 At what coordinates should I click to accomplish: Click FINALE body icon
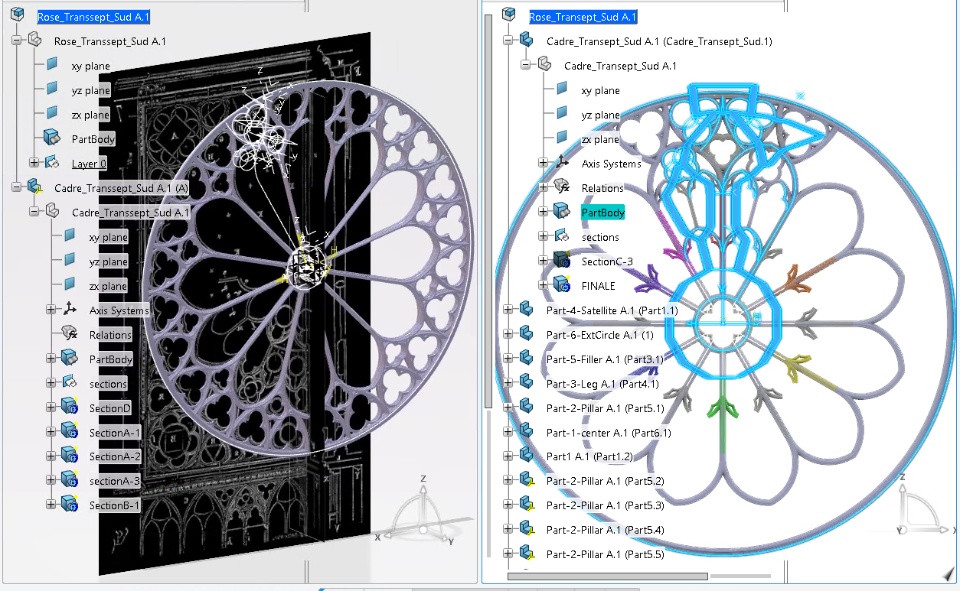click(x=562, y=284)
